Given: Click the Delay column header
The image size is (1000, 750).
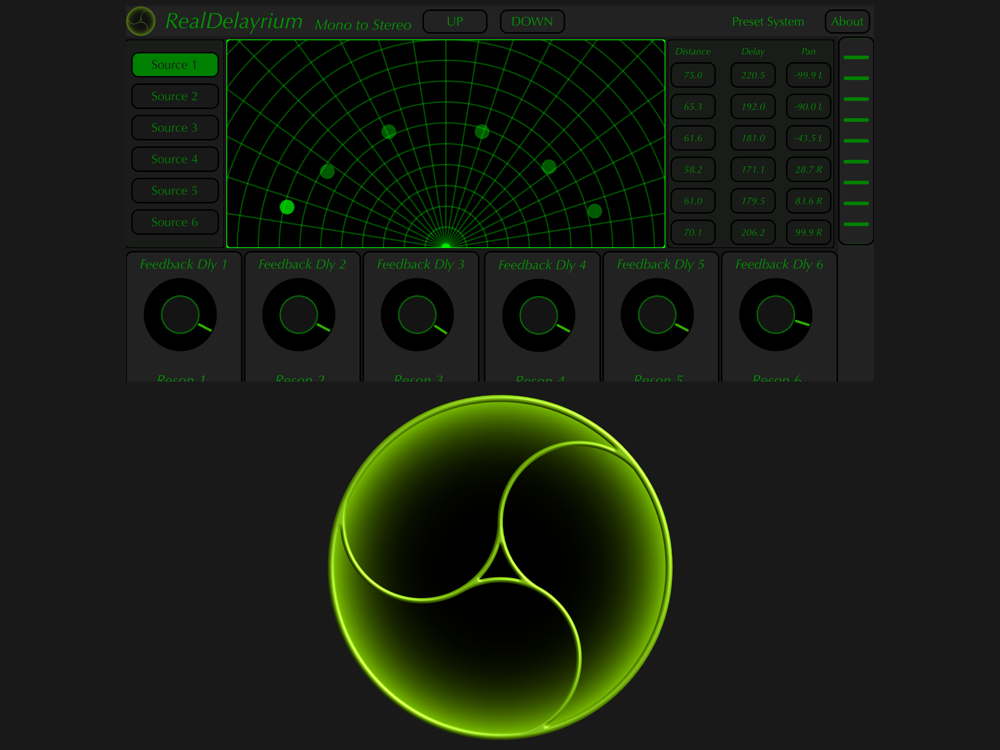Looking at the screenshot, I should point(753,52).
